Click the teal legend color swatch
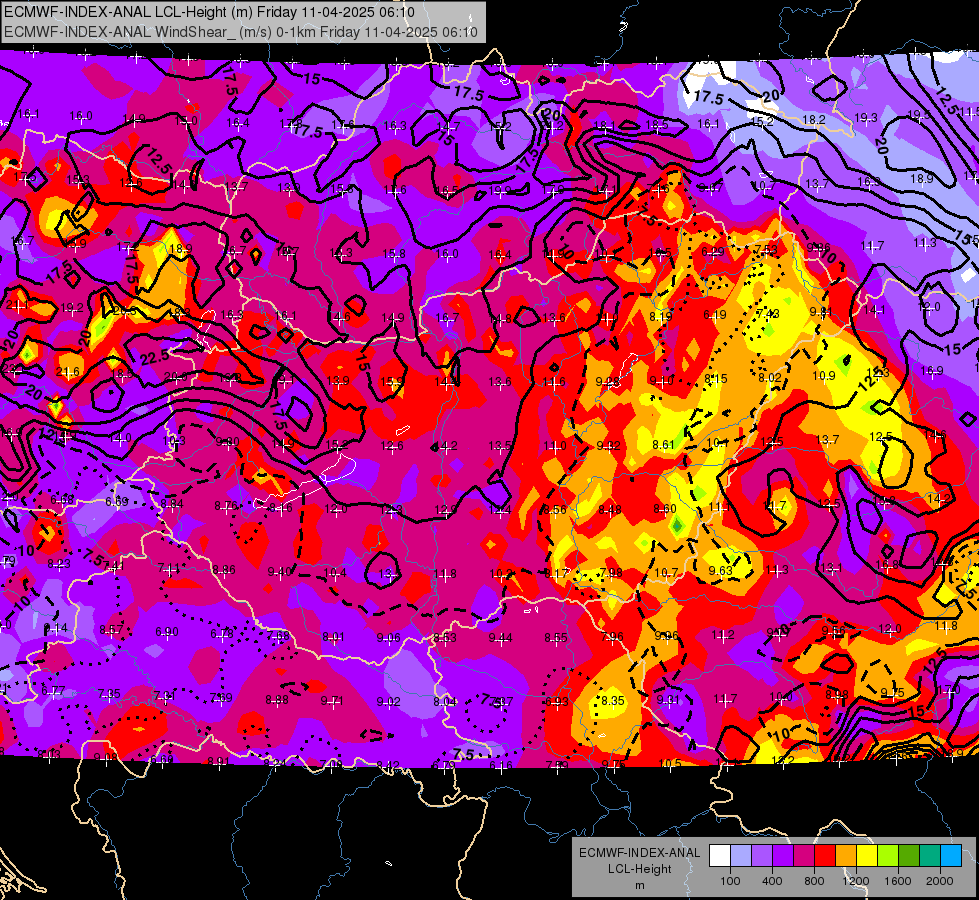Viewport: 979px width, 900px height. [930, 856]
